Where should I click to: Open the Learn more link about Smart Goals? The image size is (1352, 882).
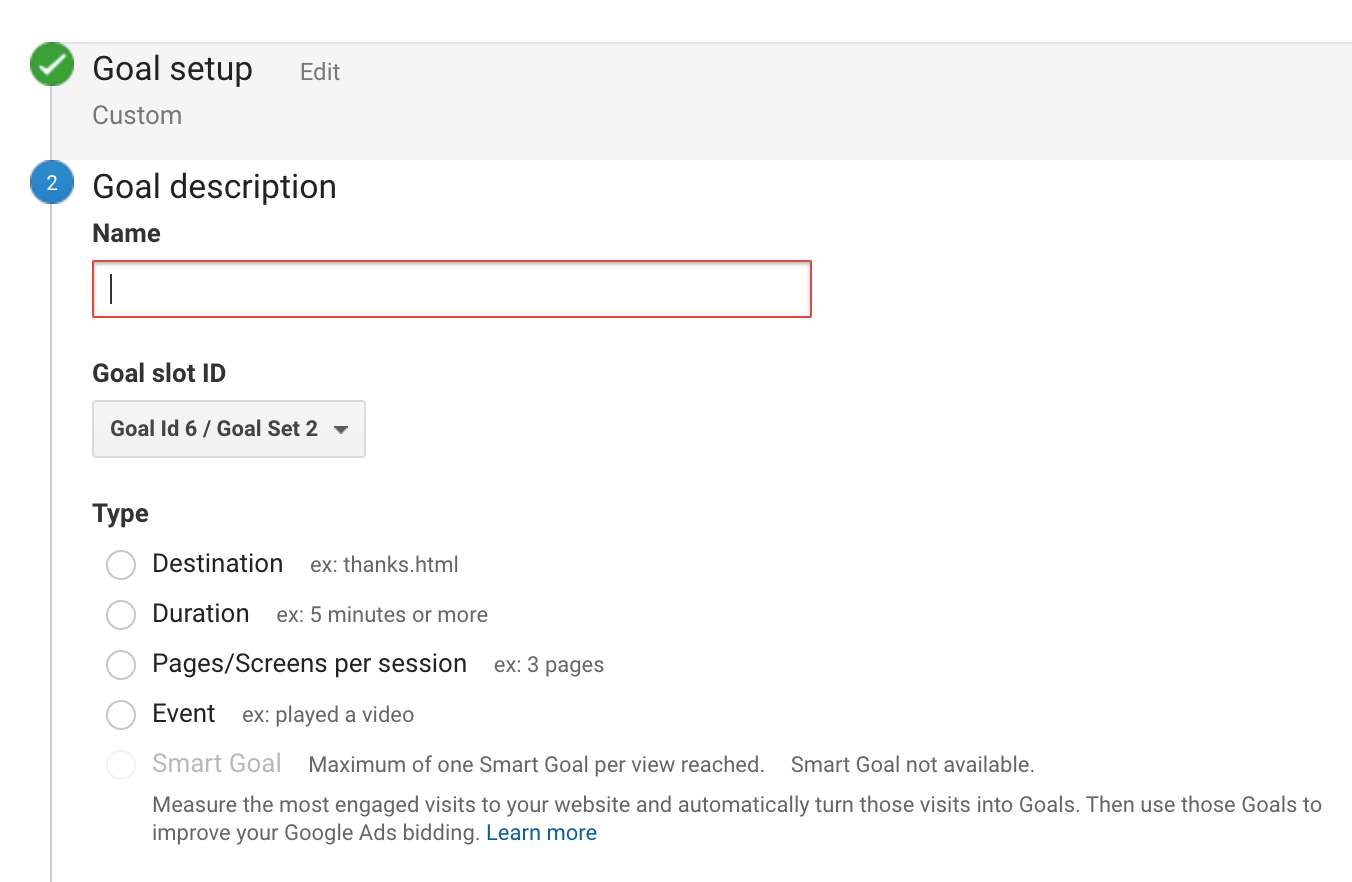point(541,832)
